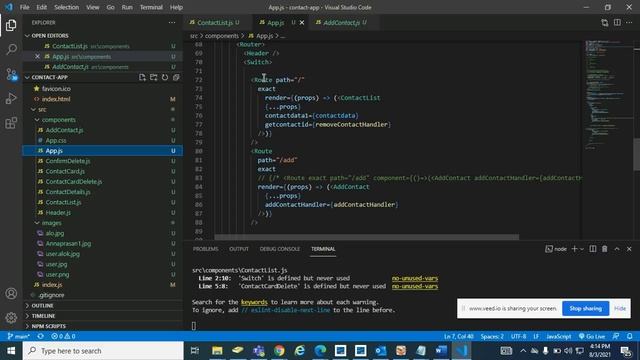Refresh the Explorer tree
Screen dimensions: 640x360
[165, 77]
